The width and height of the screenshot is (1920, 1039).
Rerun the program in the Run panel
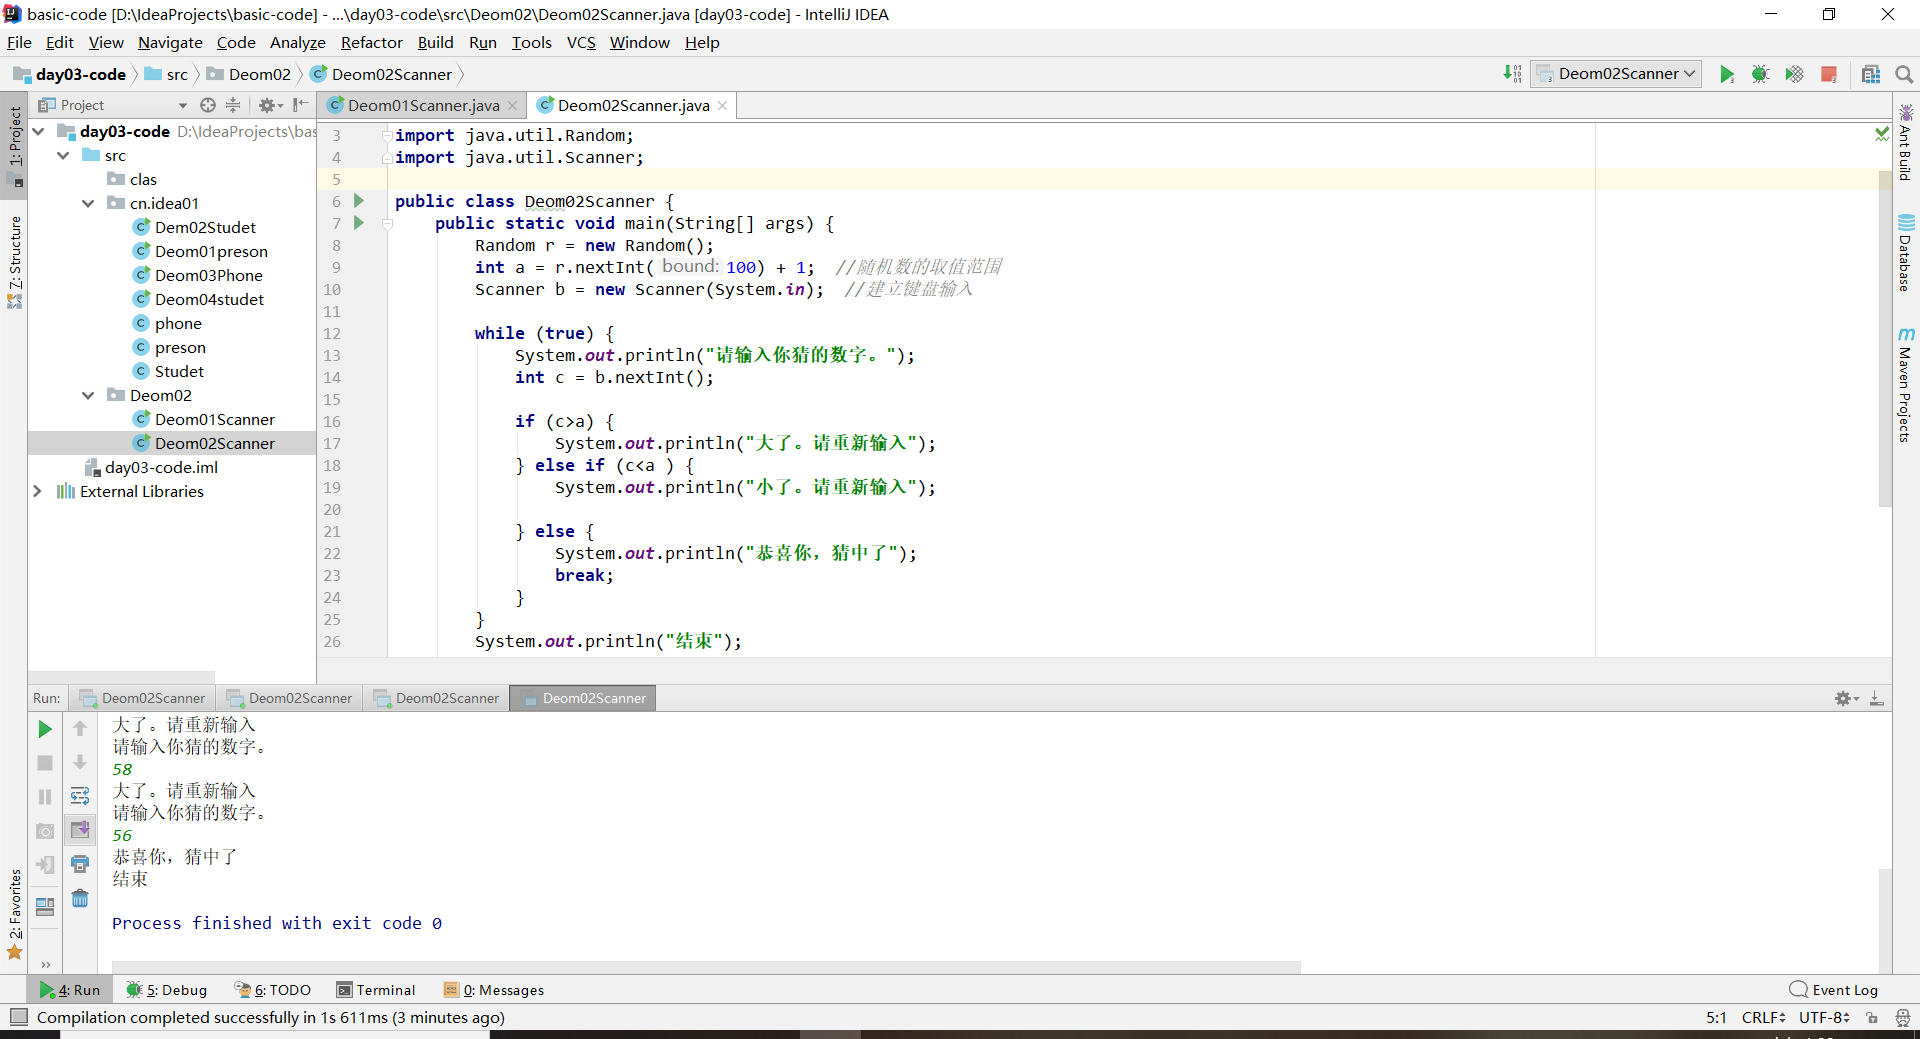[x=45, y=729]
